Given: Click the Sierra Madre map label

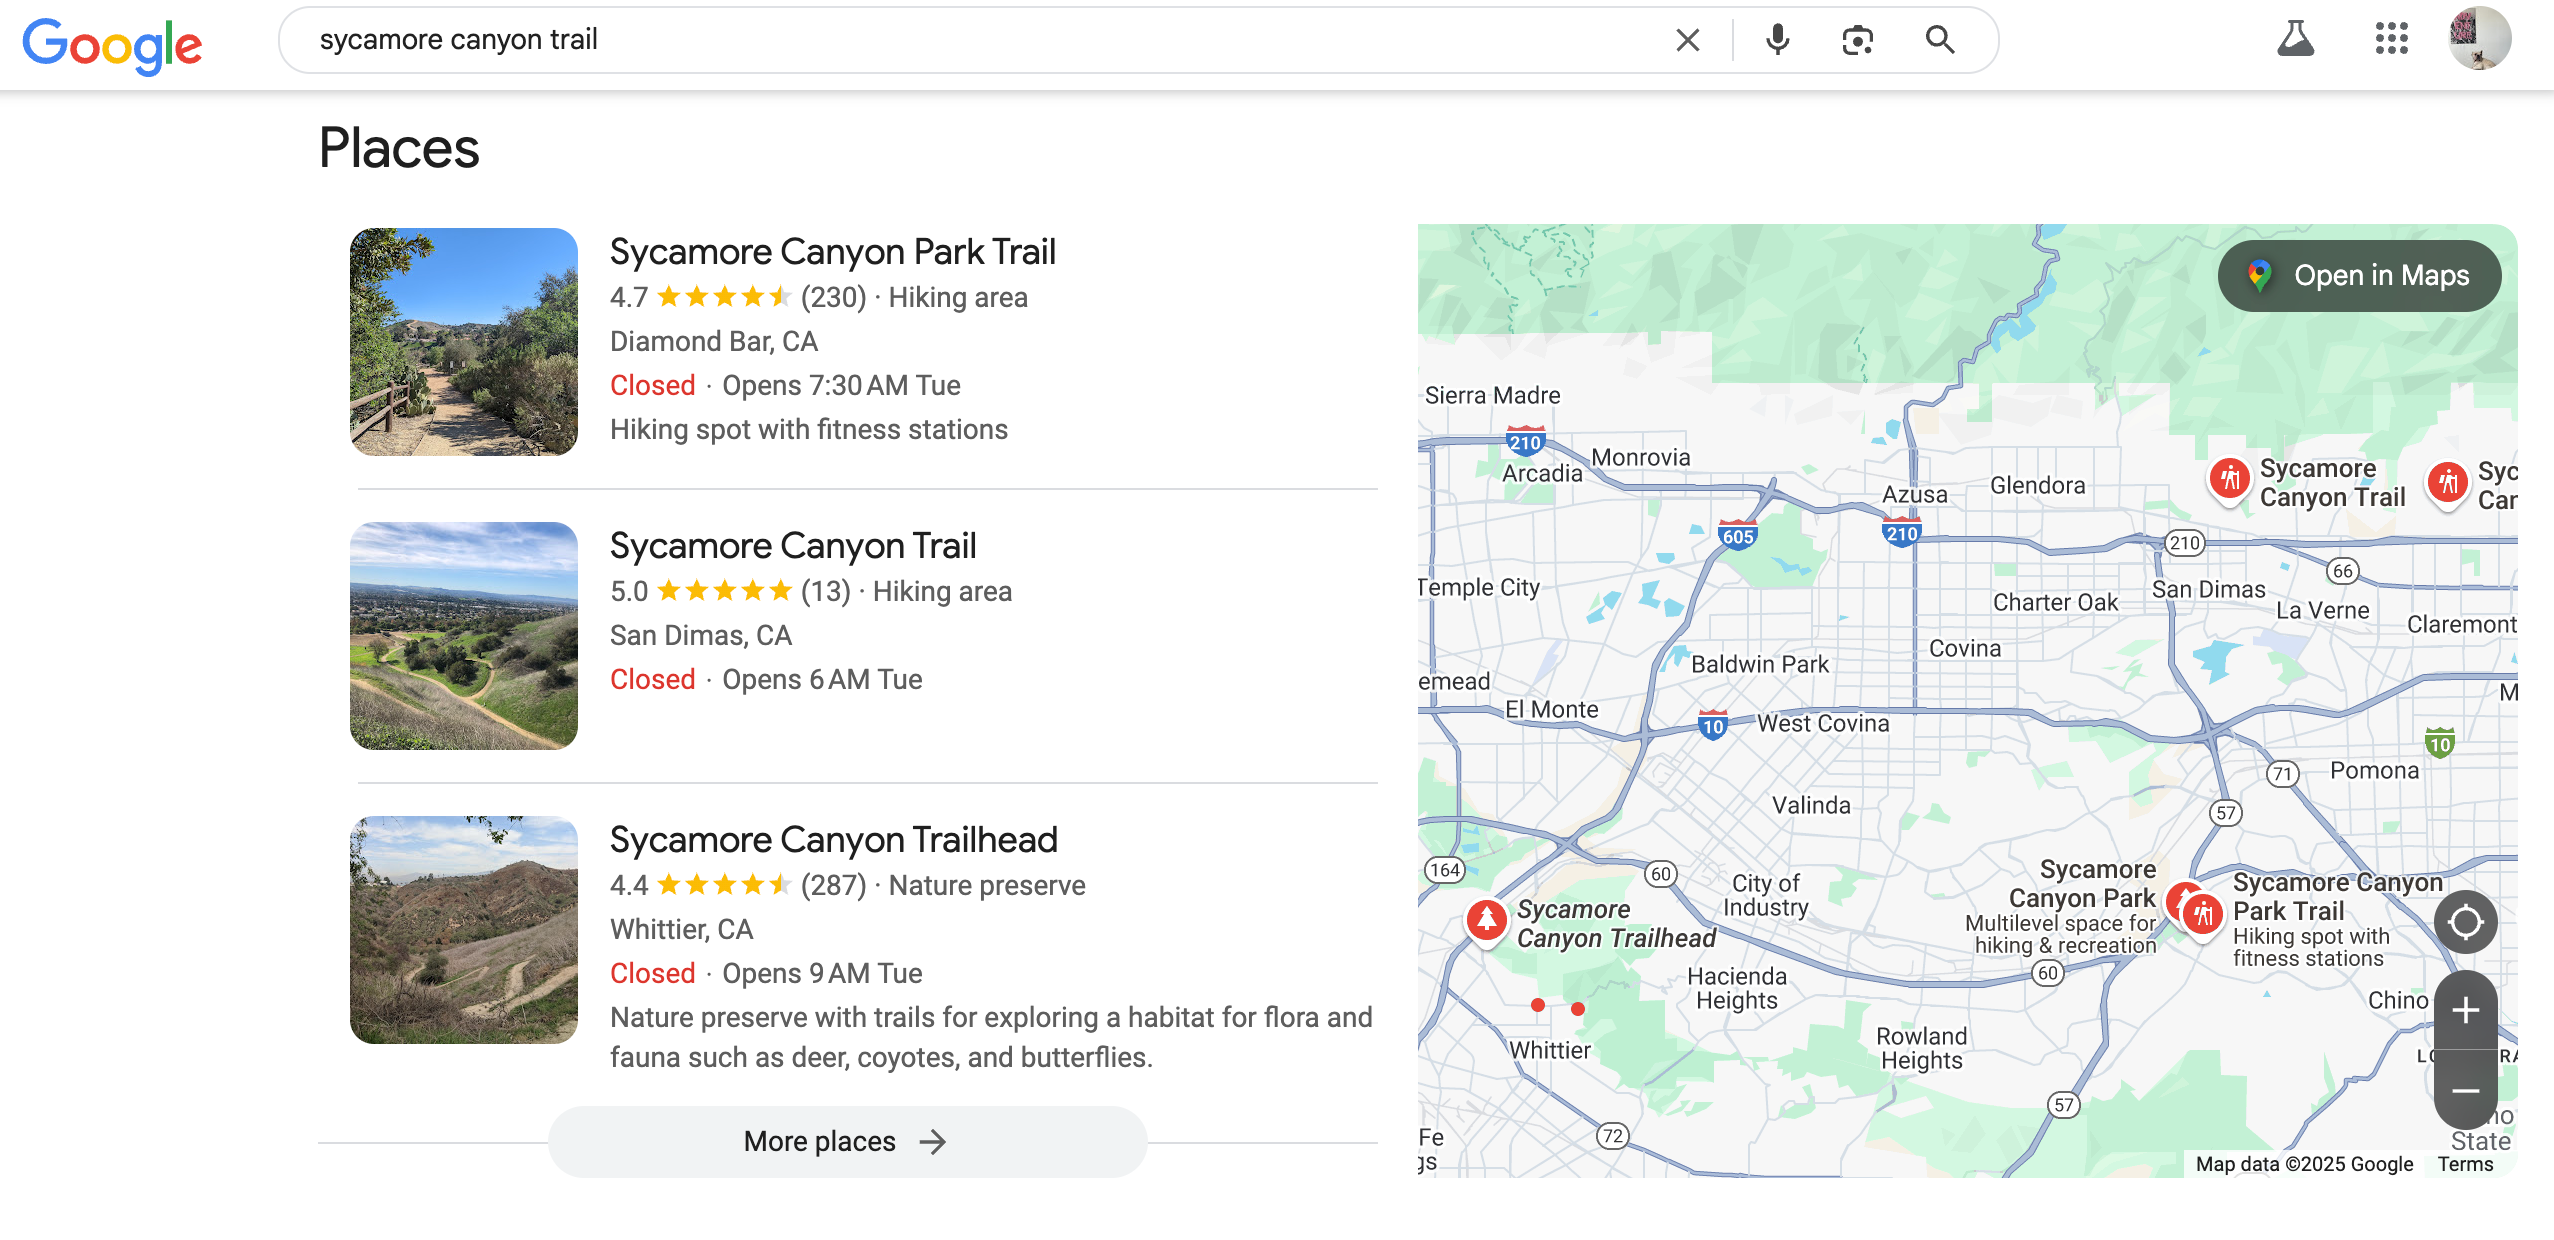Looking at the screenshot, I should pyautogui.click(x=1492, y=396).
